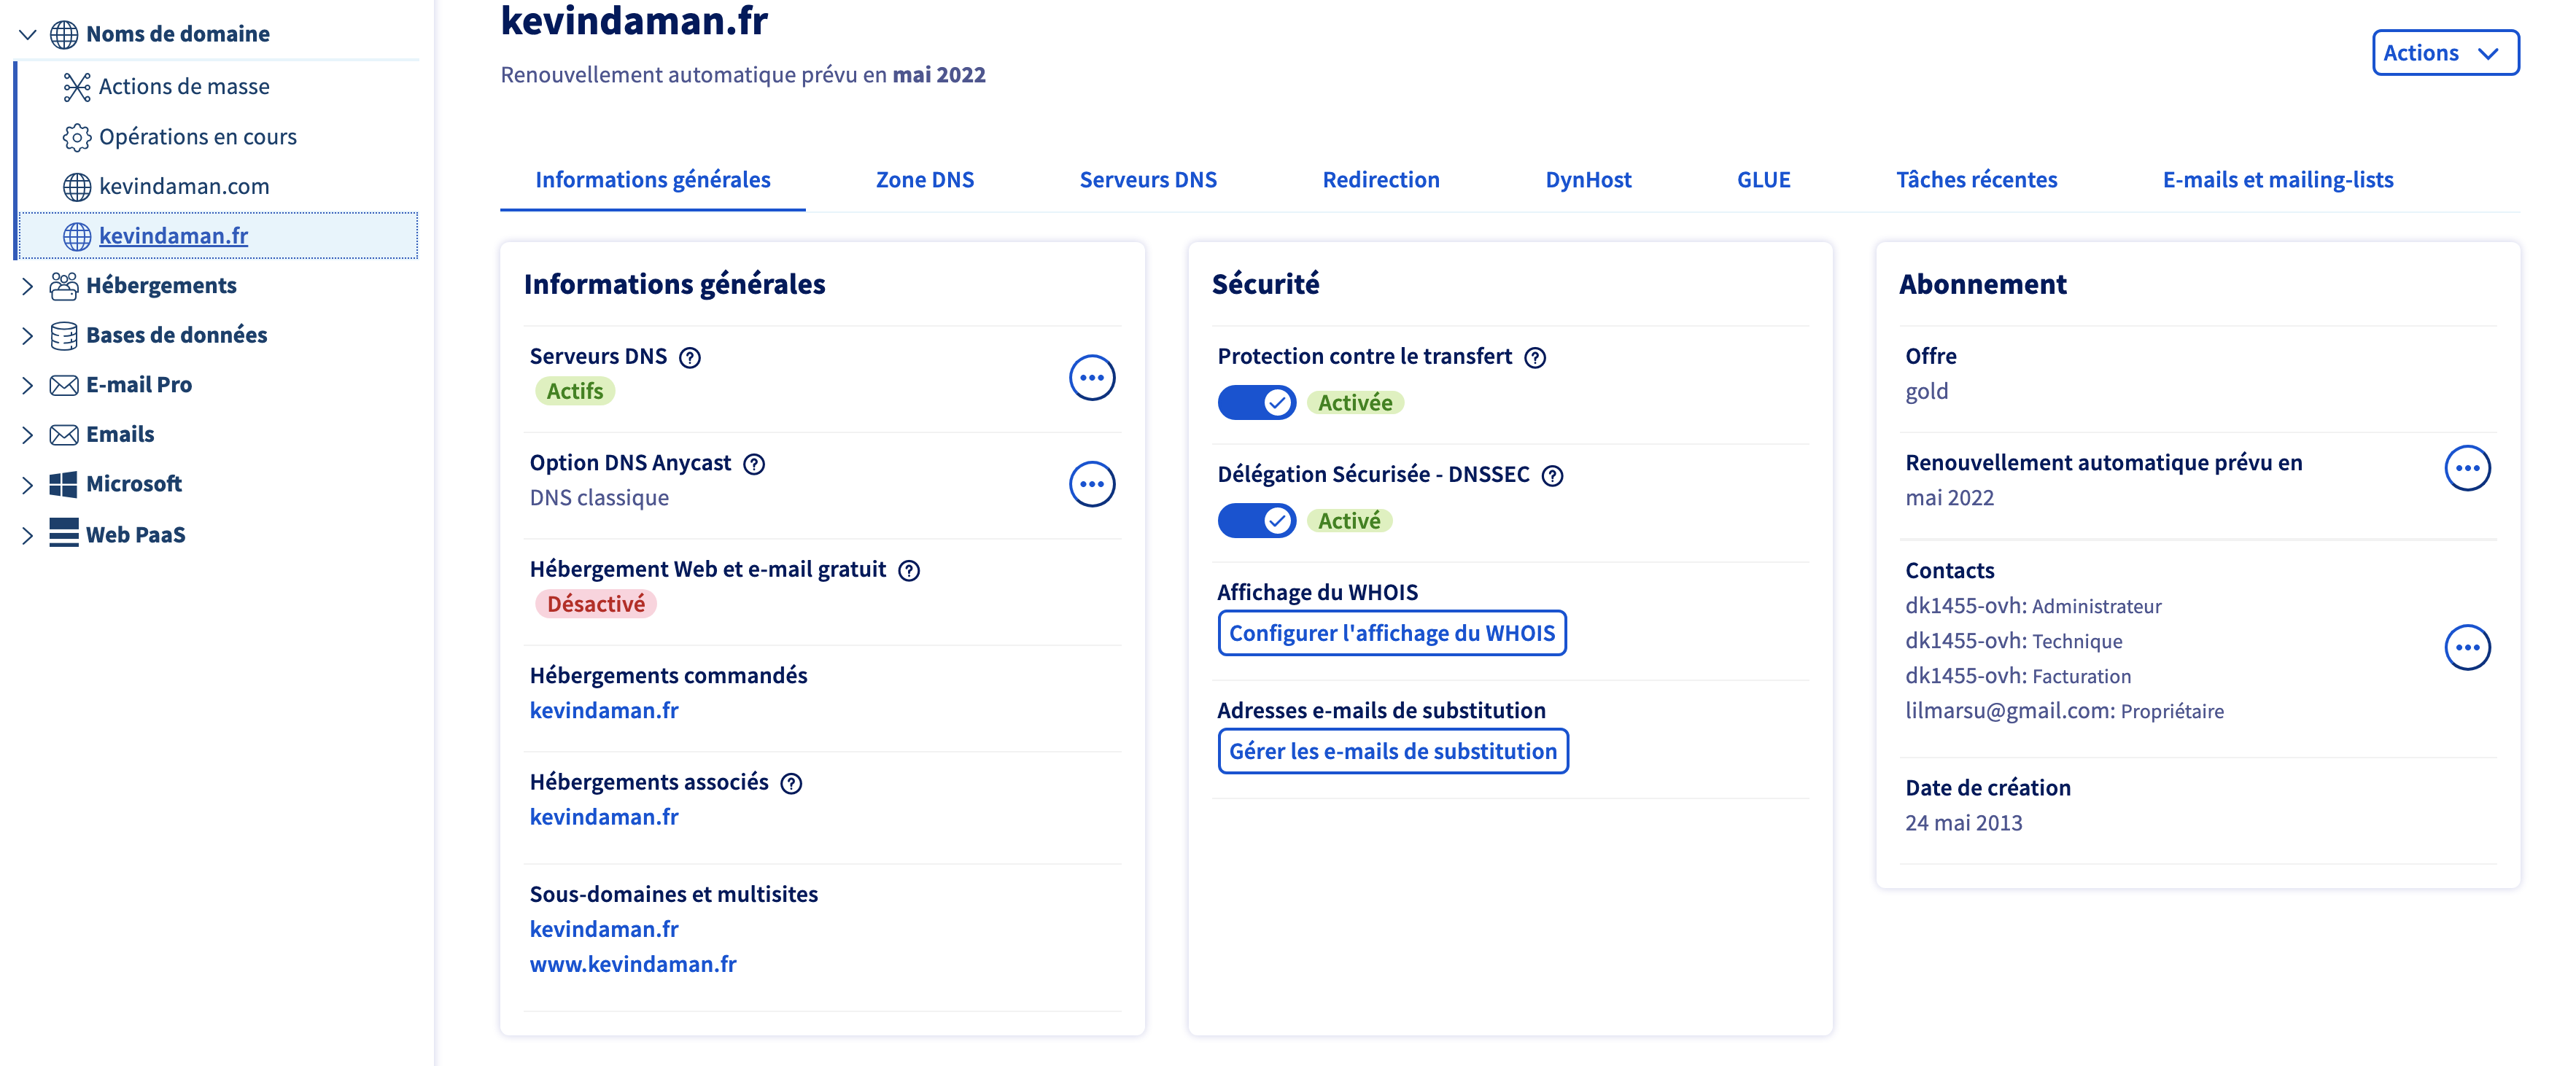Image resolution: width=2576 pixels, height=1066 pixels.
Task: Open the renewal options ellipsis button
Action: click(x=2467, y=468)
